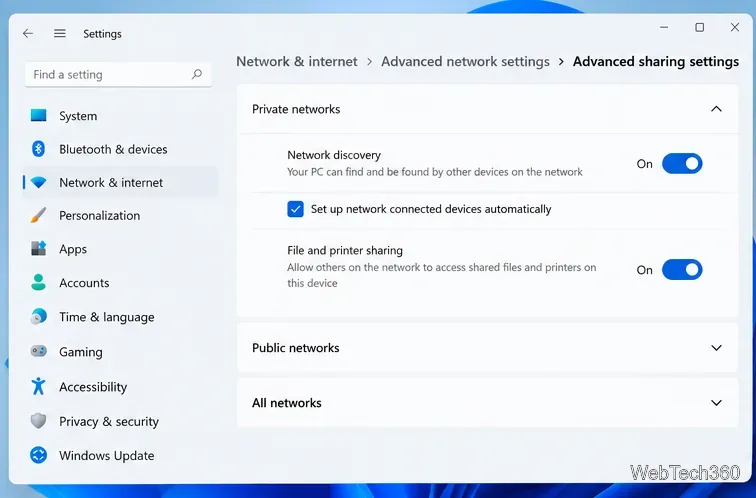Go to Apps settings

pos(121,249)
